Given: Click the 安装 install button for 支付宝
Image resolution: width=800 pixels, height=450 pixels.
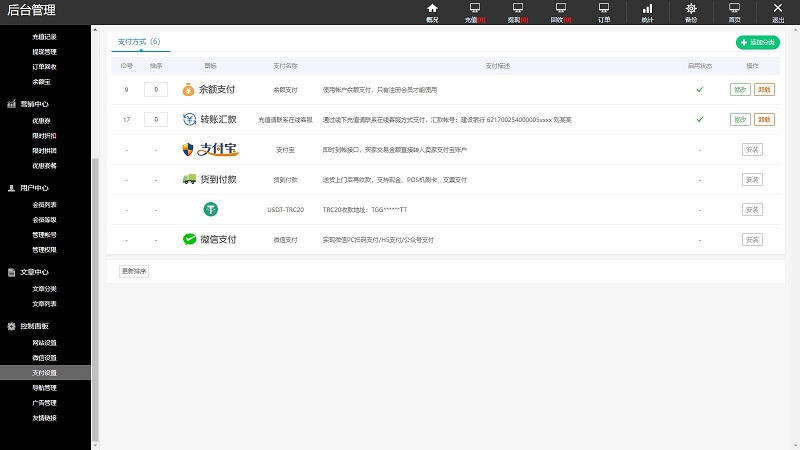Looking at the screenshot, I should (x=752, y=149).
